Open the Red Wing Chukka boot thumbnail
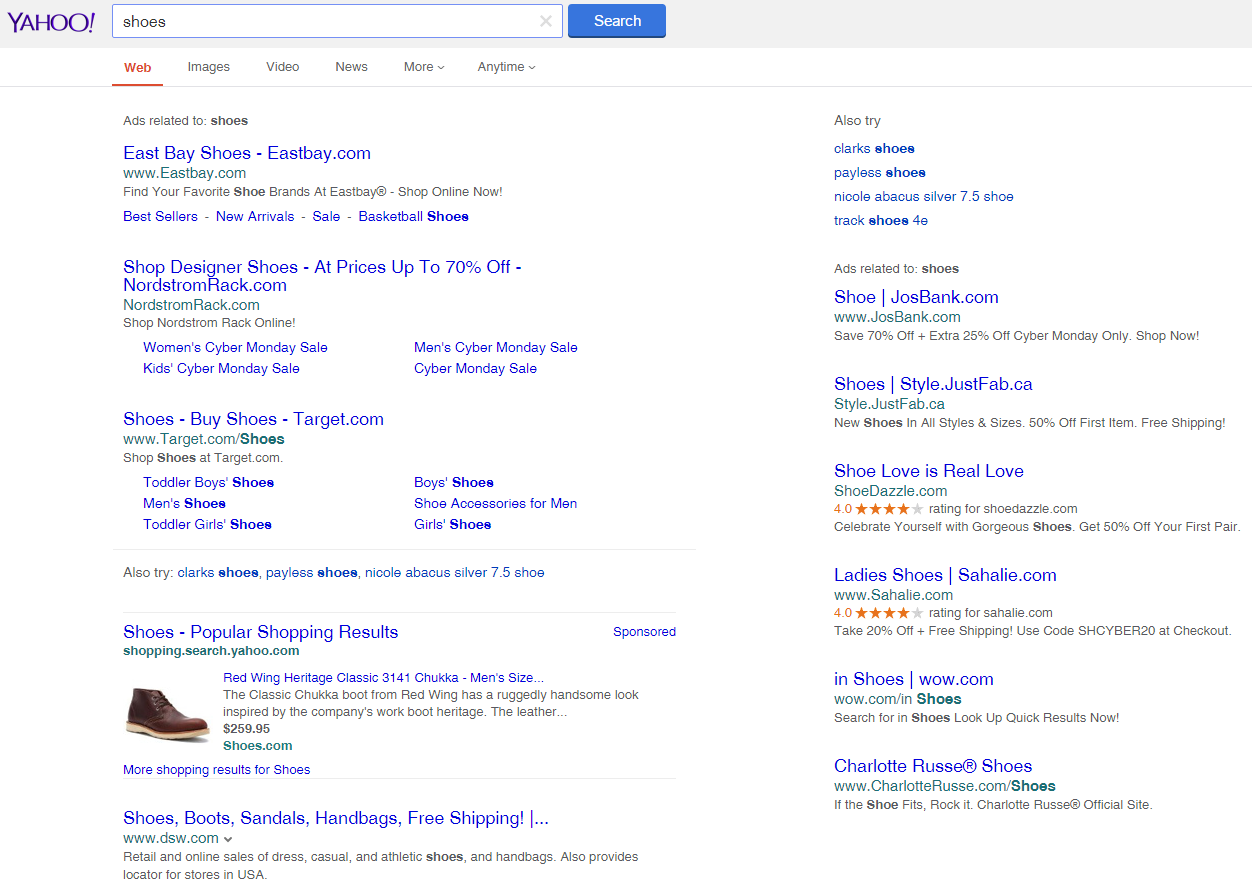This screenshot has height=886, width=1252. 168,713
